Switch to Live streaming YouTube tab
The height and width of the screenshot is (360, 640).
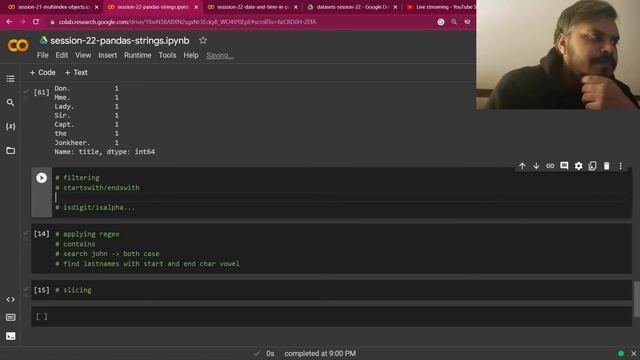coord(442,7)
